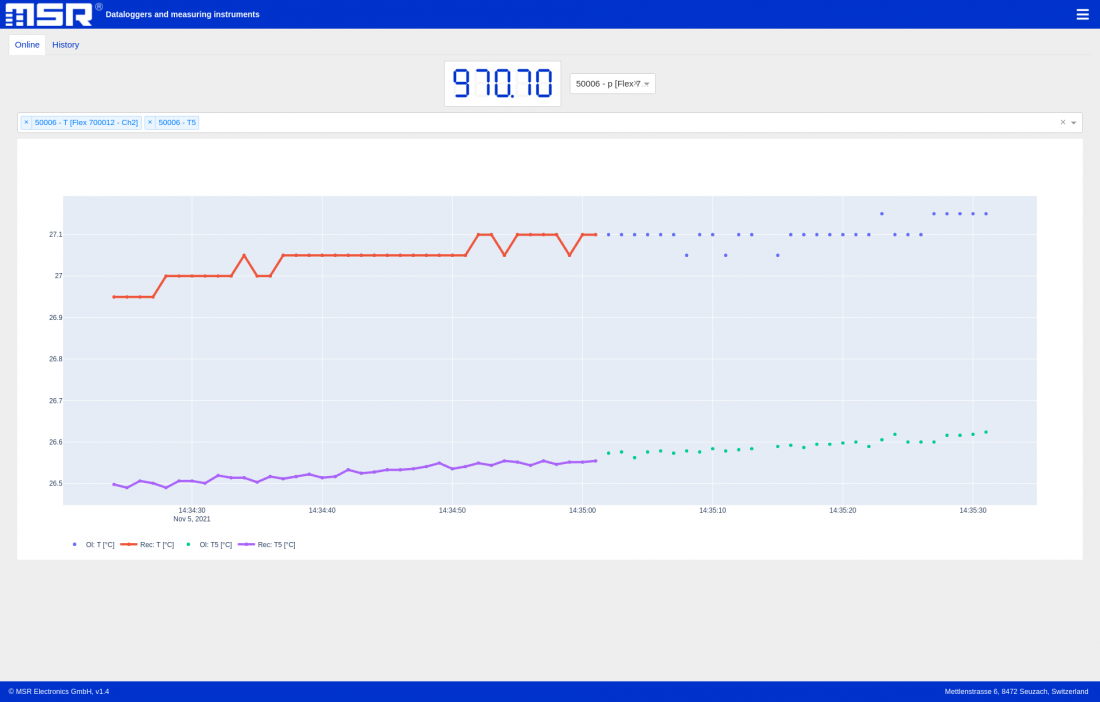
Task: Click the Mettlenstrasse 6 address in footer
Action: click(1016, 691)
